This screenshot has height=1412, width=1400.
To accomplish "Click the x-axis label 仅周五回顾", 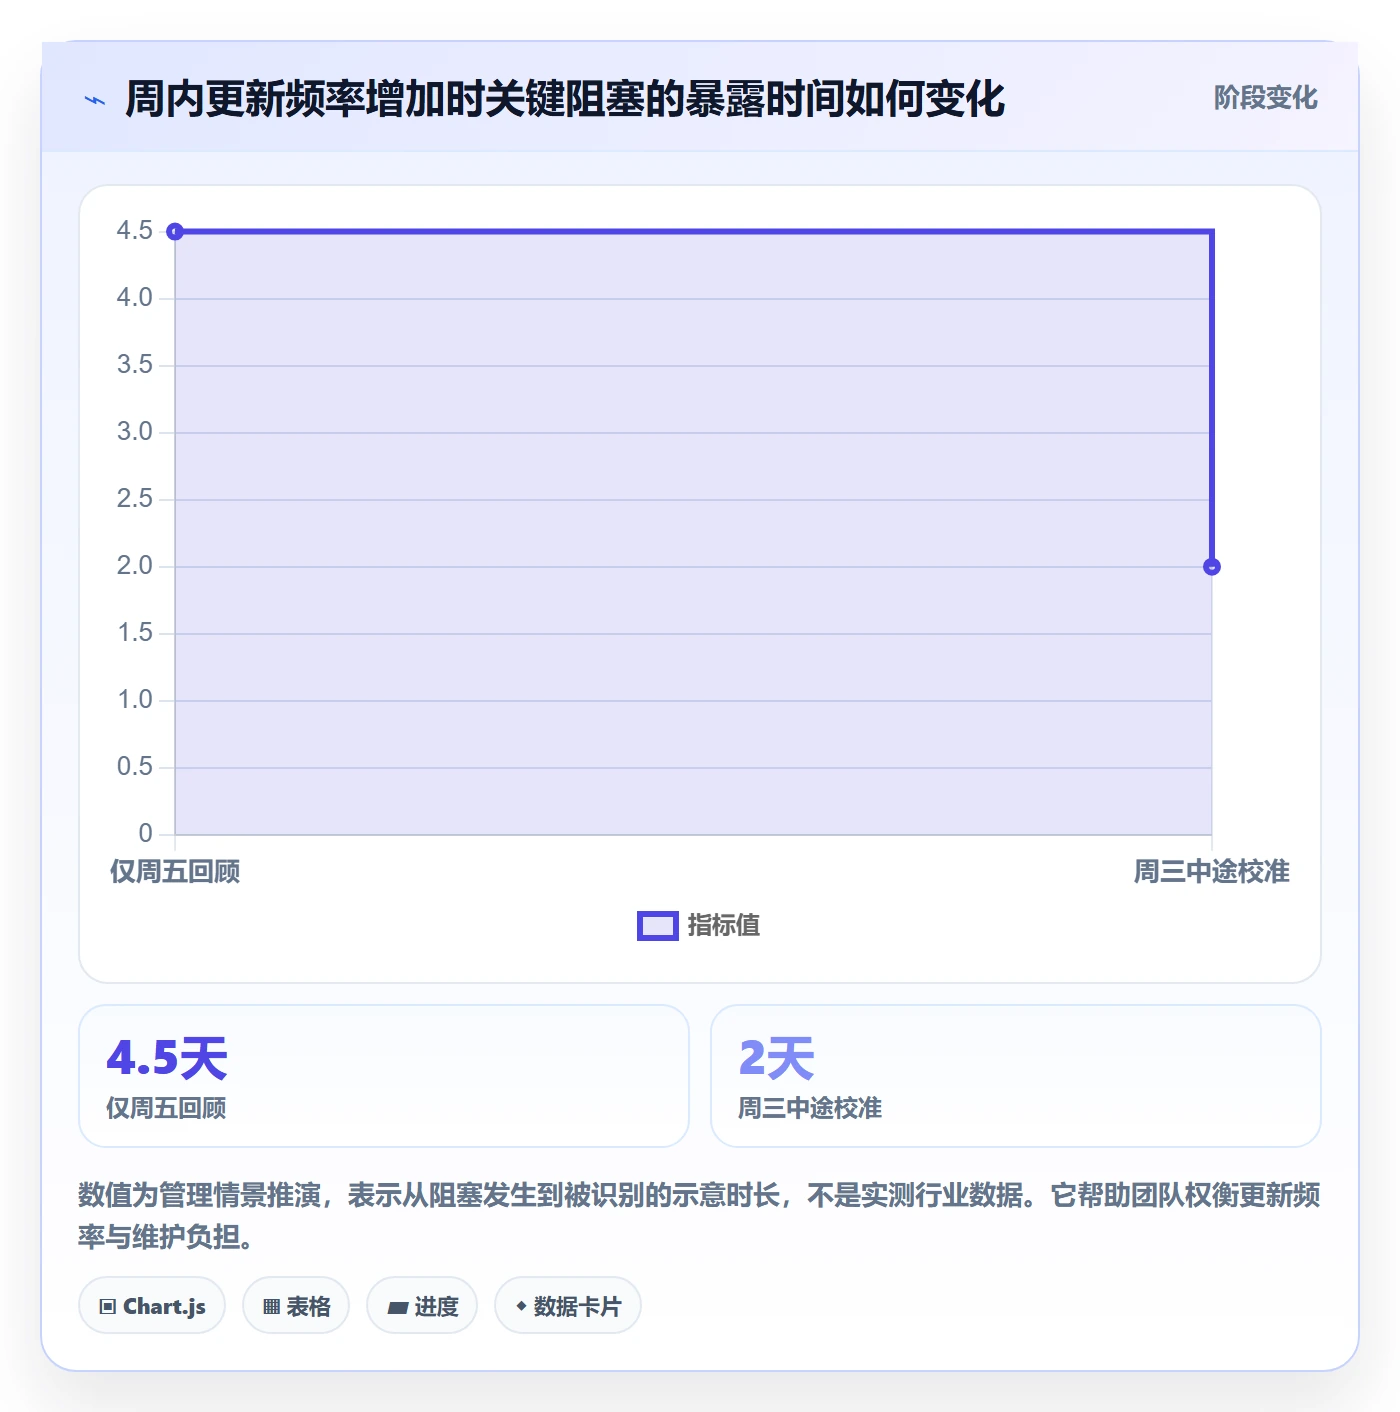I will [x=175, y=872].
